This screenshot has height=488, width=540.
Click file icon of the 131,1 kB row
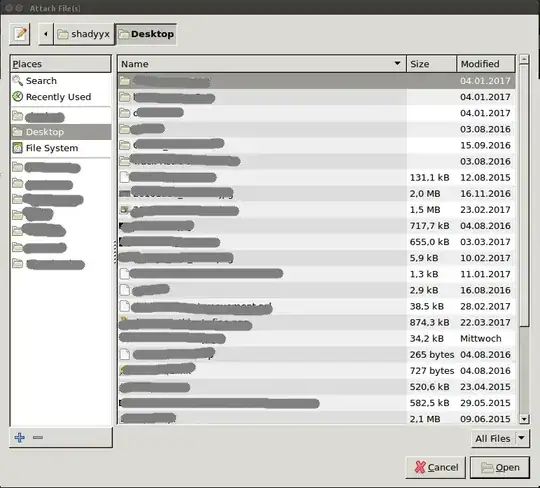pos(125,177)
